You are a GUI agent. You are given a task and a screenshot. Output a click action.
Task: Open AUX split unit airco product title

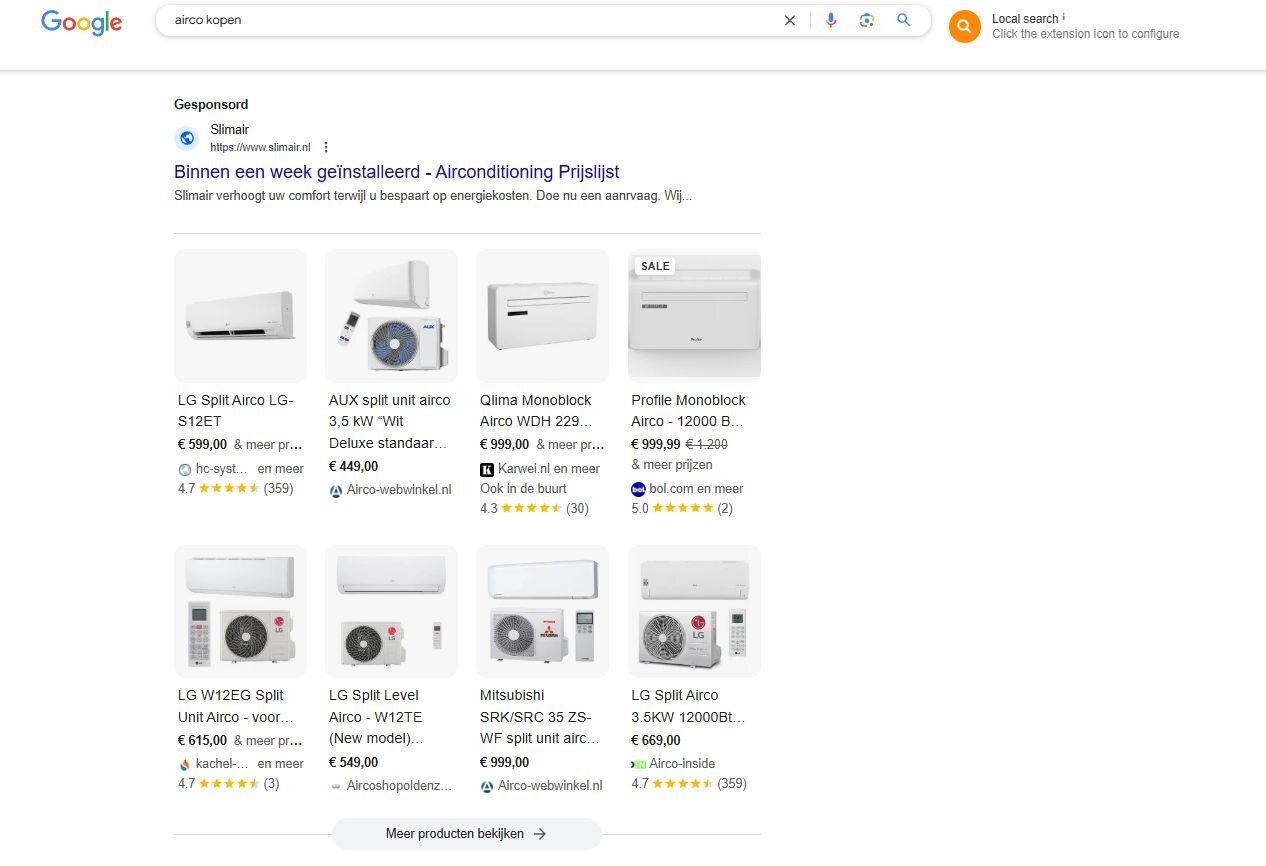tap(390, 421)
